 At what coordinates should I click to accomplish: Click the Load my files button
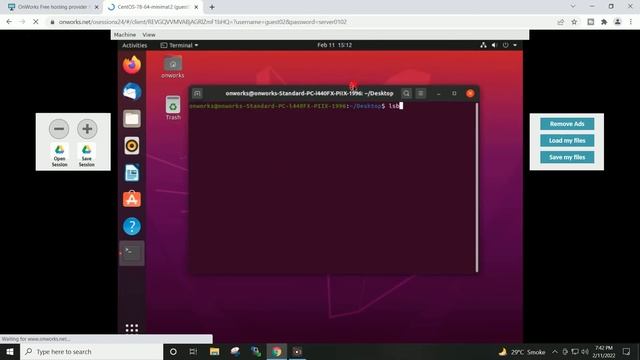[567, 140]
